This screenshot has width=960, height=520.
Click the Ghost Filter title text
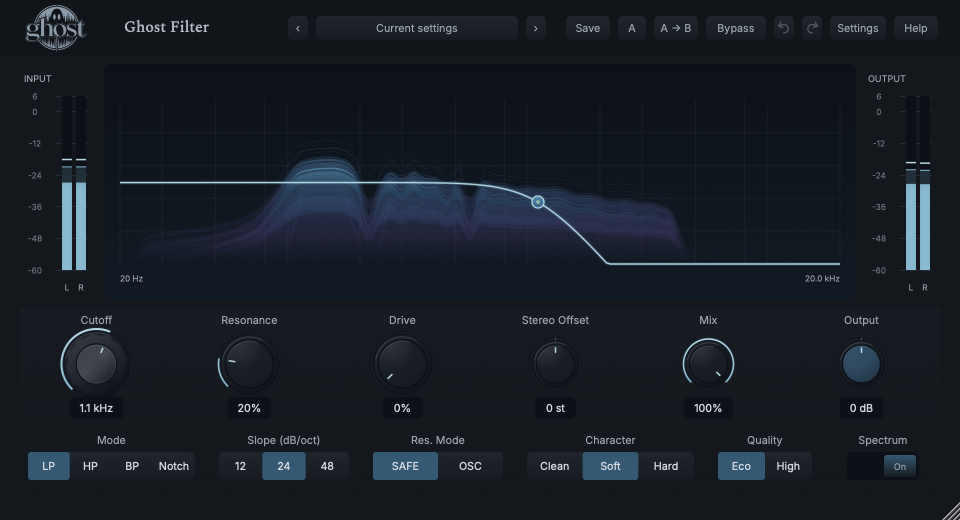pyautogui.click(x=167, y=27)
